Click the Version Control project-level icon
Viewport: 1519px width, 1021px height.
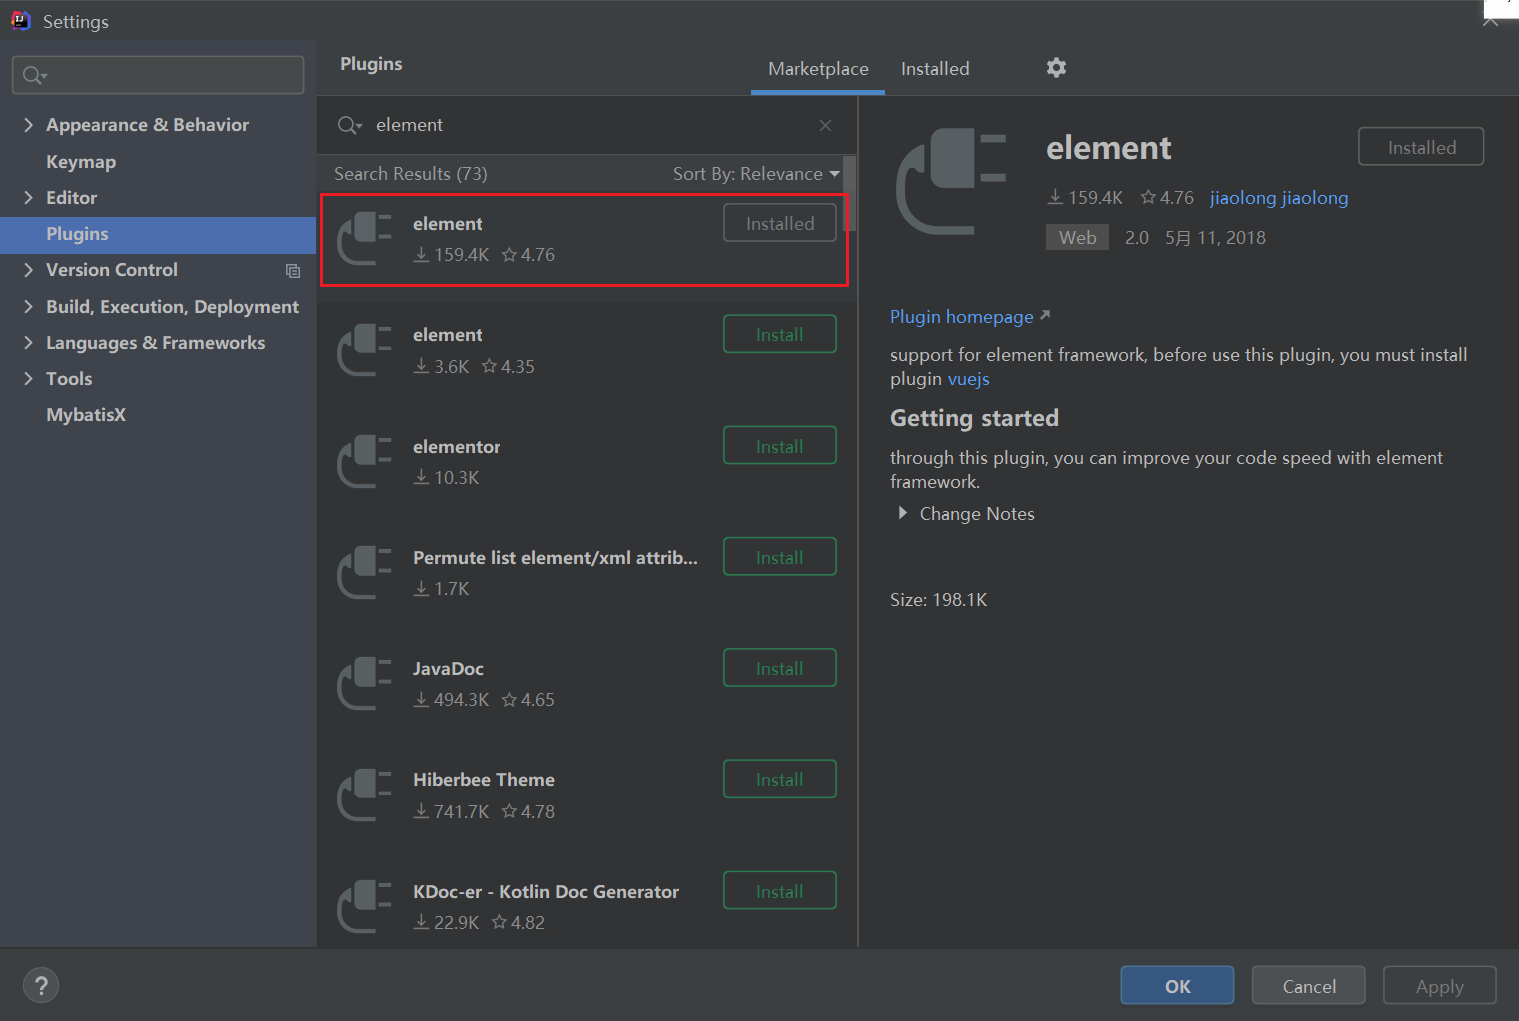(x=293, y=271)
